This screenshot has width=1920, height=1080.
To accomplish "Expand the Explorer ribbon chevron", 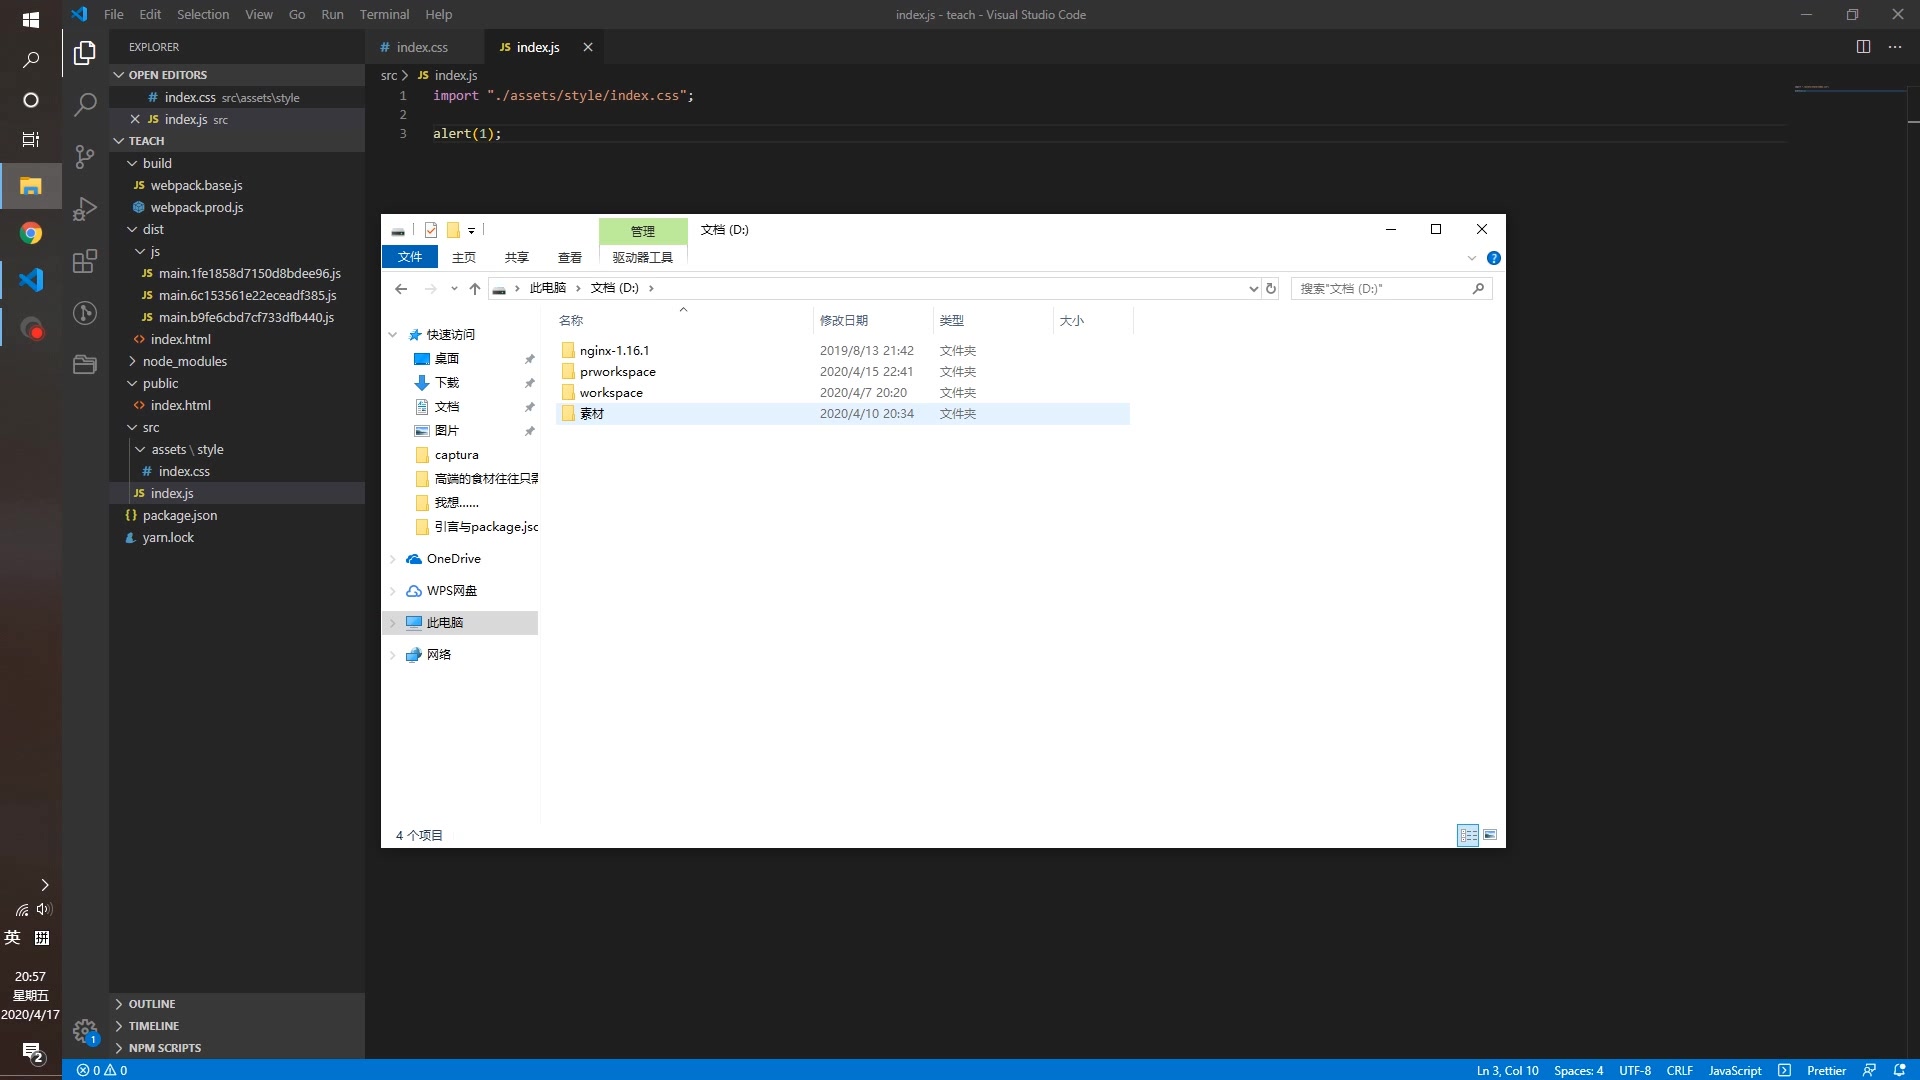I will pyautogui.click(x=1472, y=258).
